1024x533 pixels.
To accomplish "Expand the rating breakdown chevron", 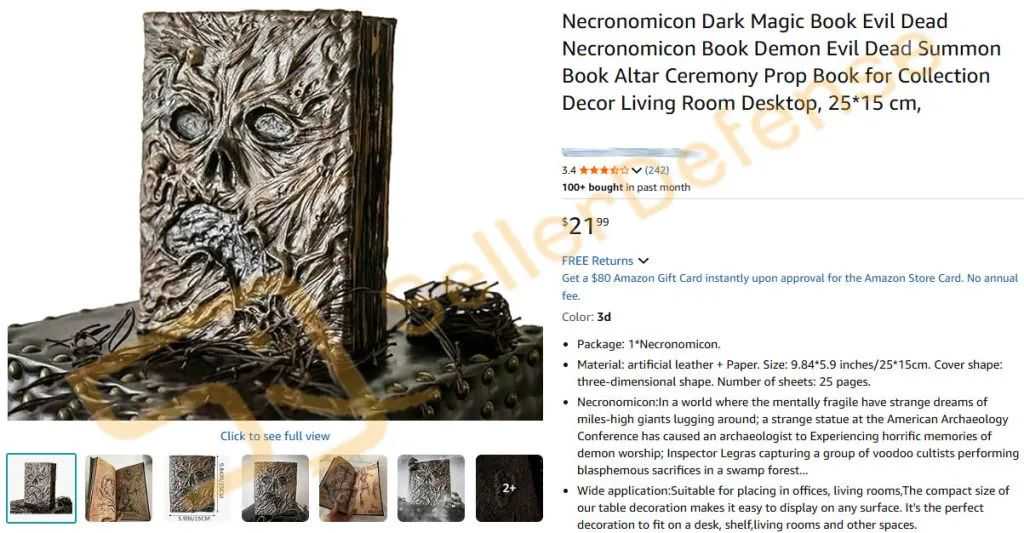I will [x=637, y=170].
